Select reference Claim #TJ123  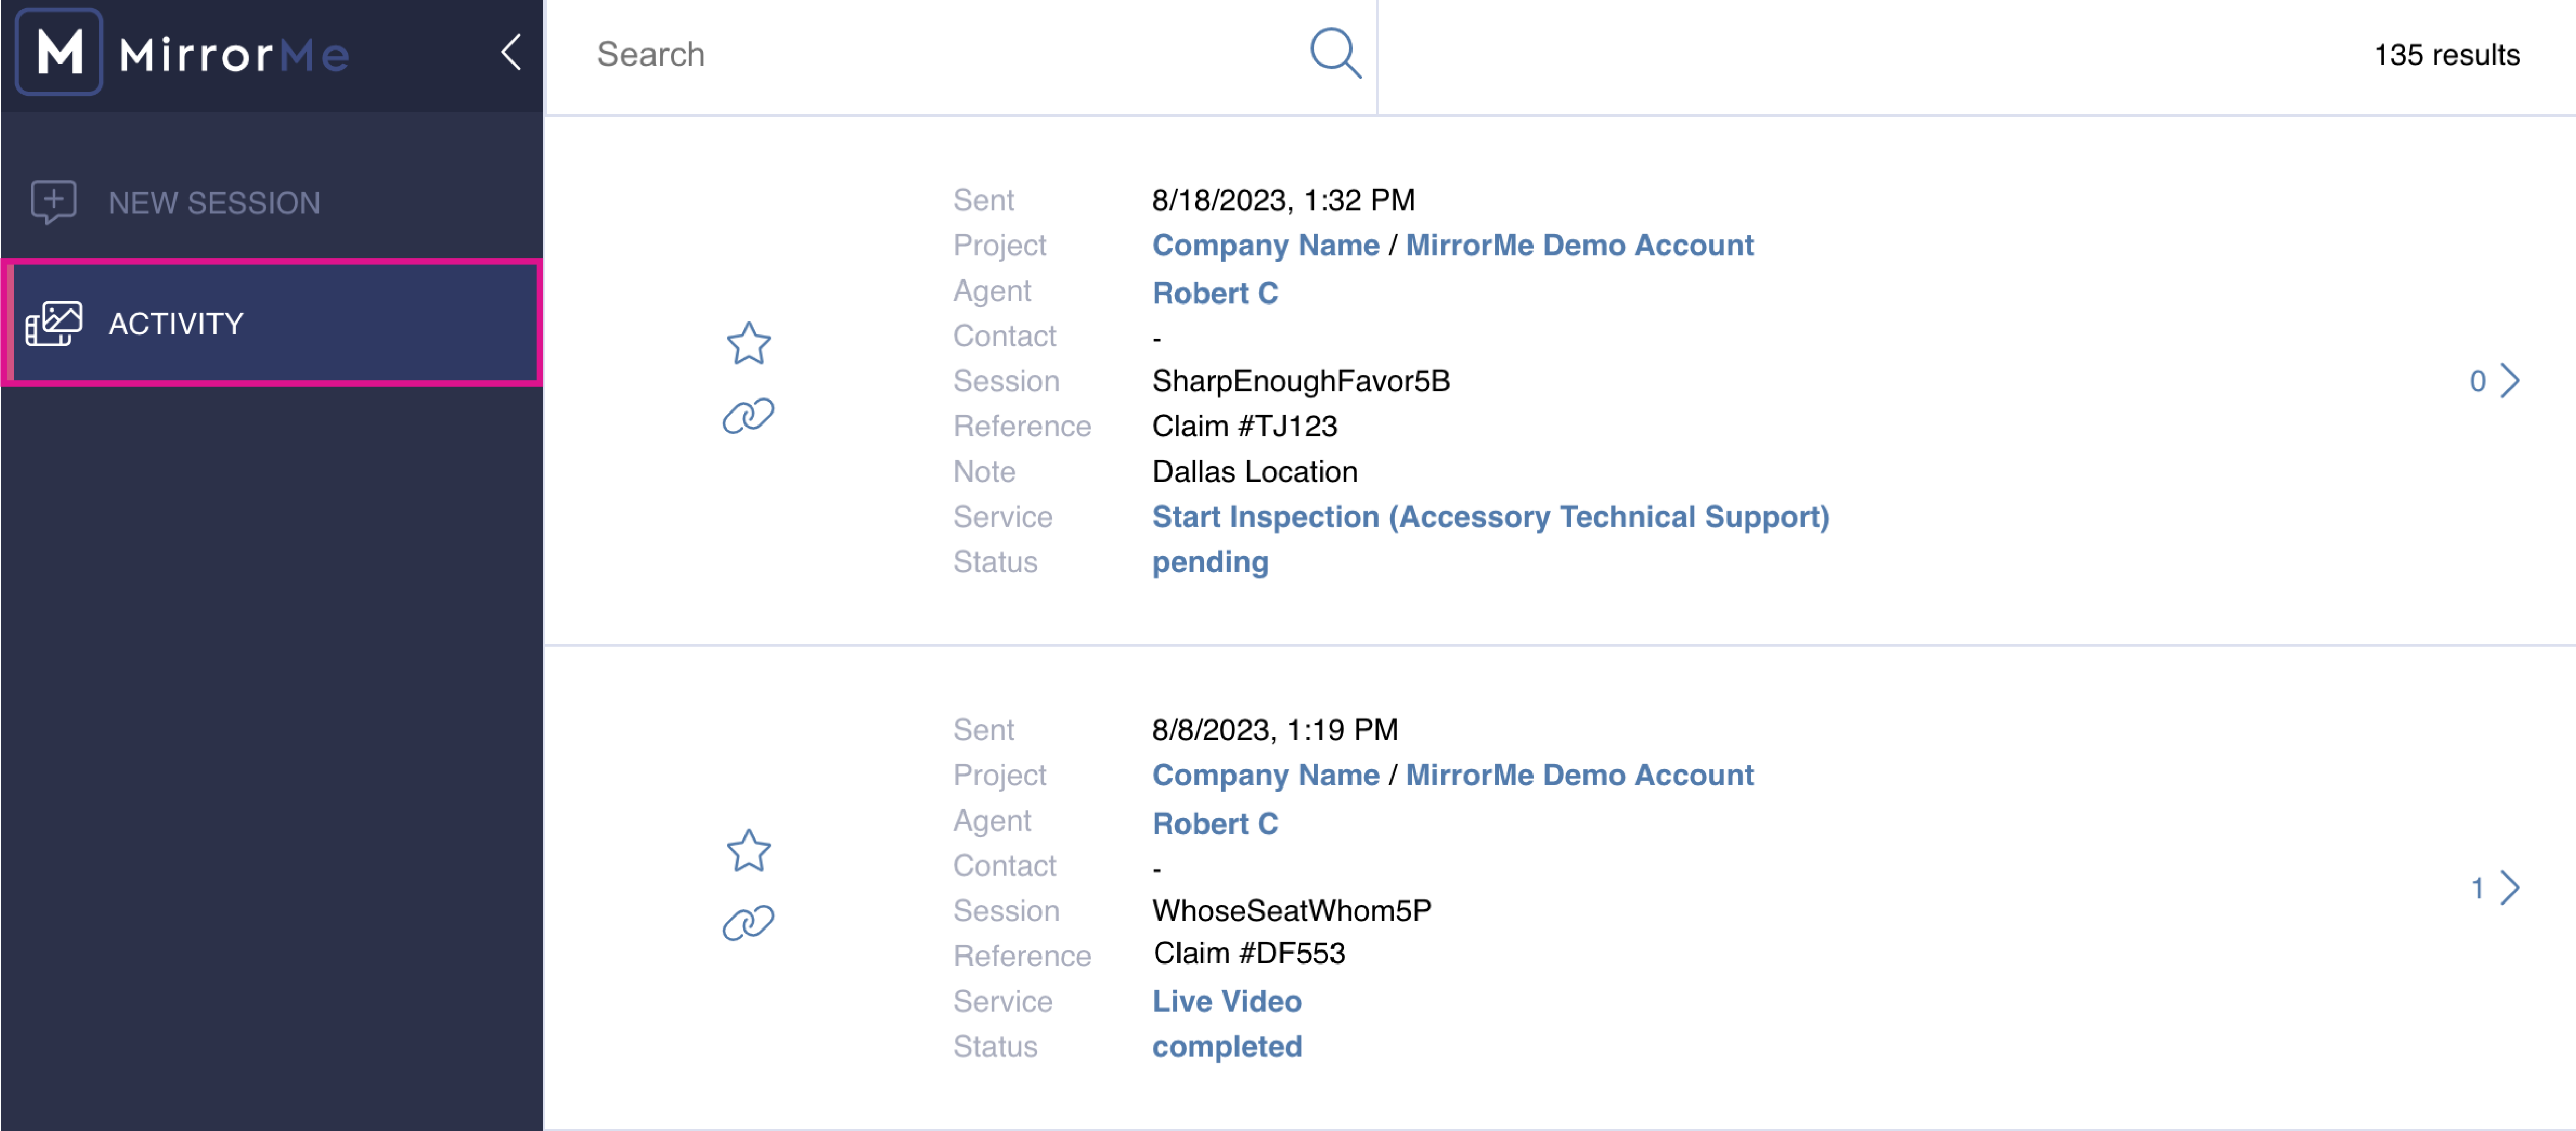tap(1244, 427)
